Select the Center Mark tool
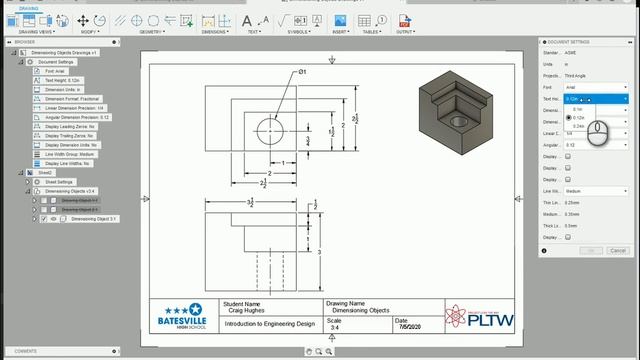 click(x=137, y=20)
